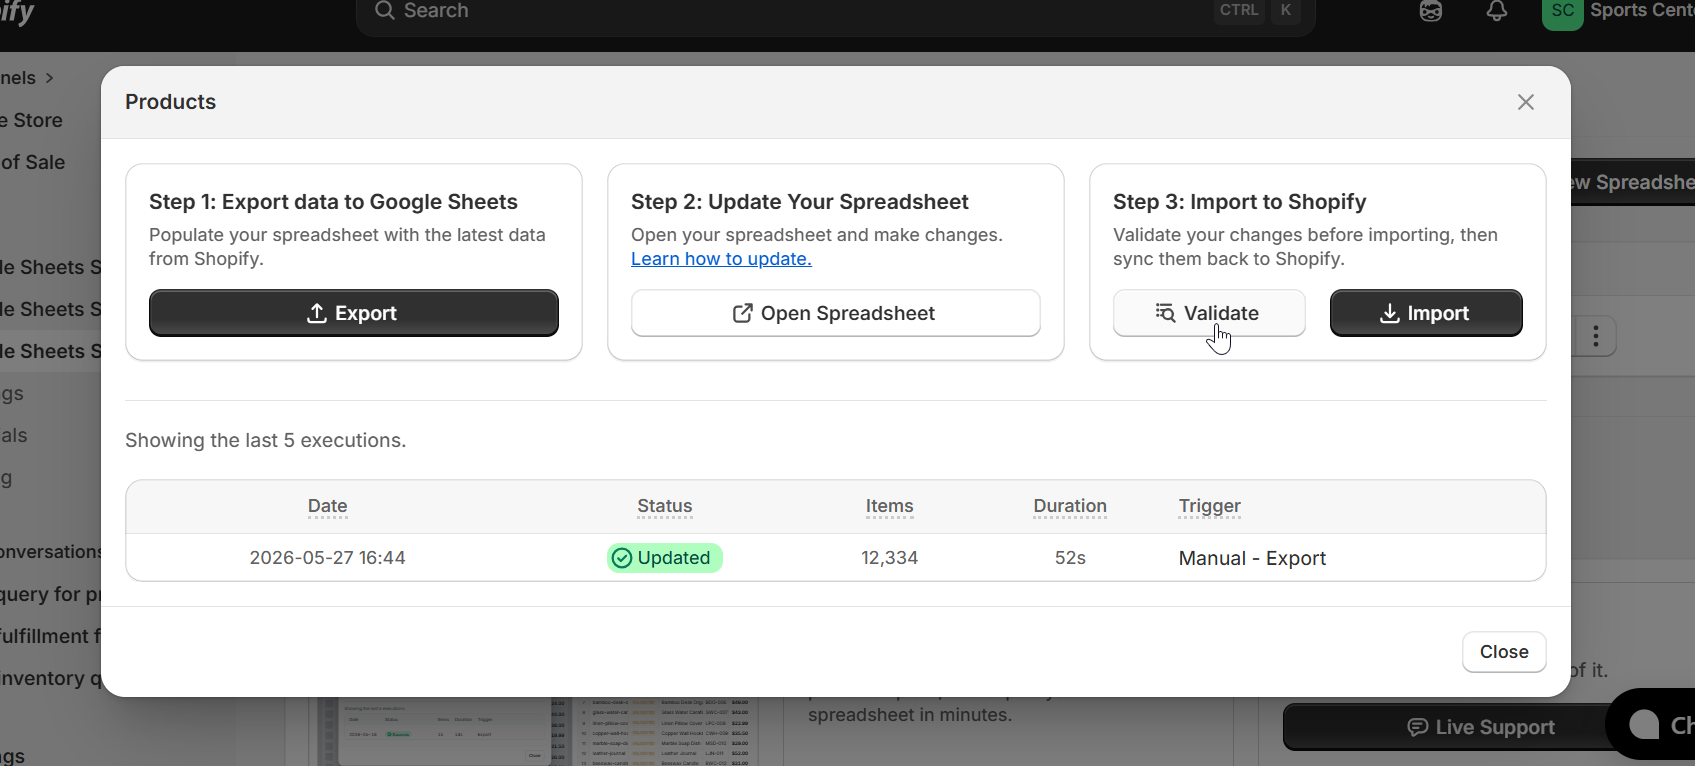The image size is (1695, 766).
Task: Click the Close button at dialog bottom
Action: coord(1504,652)
